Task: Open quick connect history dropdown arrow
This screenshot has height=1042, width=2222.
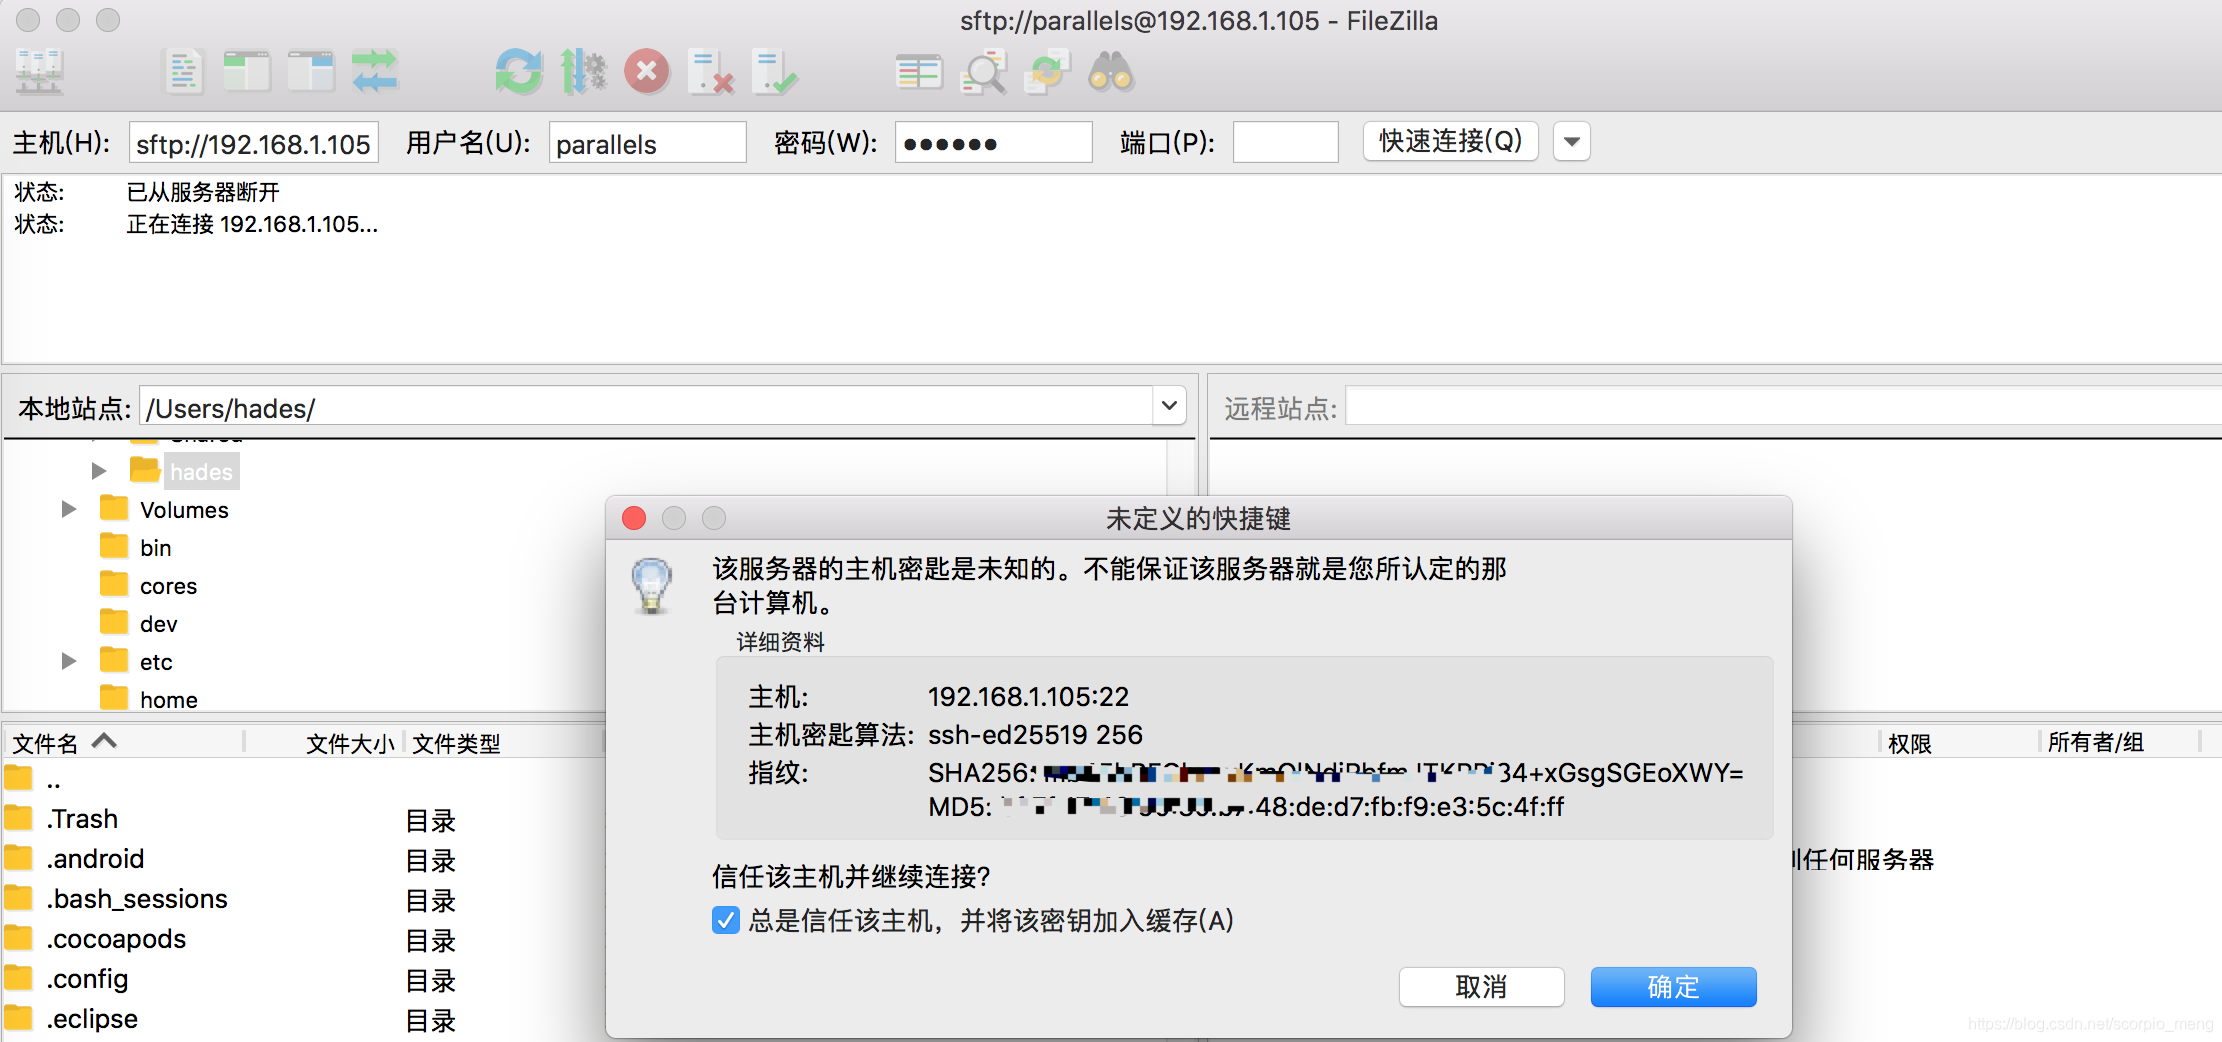Action: [x=1572, y=142]
